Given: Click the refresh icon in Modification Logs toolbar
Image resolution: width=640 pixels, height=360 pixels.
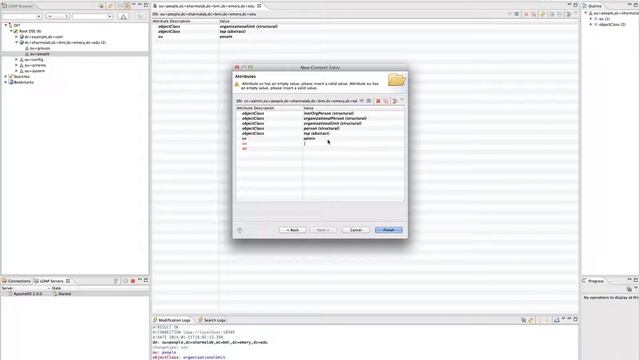Looking at the screenshot, I should pyautogui.click(x=531, y=320).
